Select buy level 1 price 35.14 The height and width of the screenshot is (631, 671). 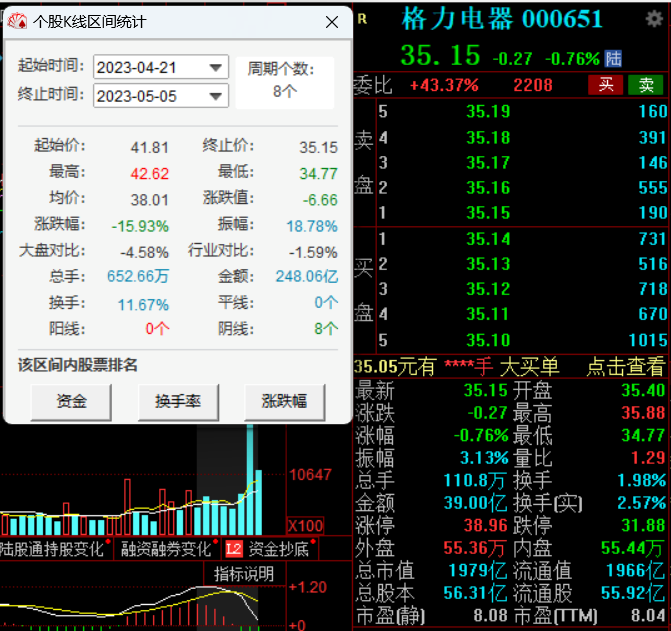tap(488, 239)
